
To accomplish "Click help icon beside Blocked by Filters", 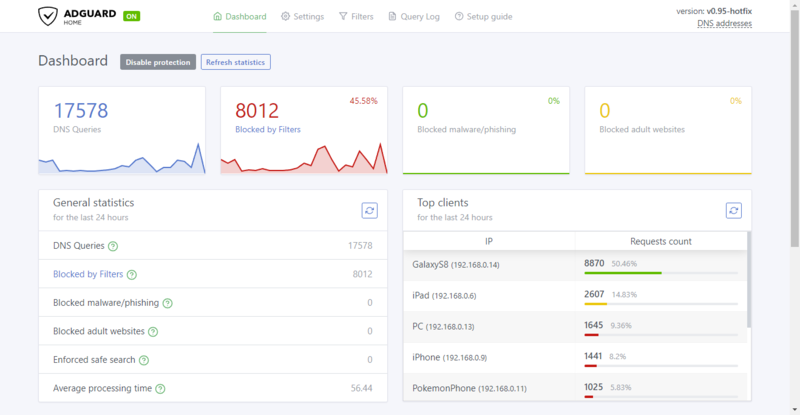I will [x=132, y=275].
